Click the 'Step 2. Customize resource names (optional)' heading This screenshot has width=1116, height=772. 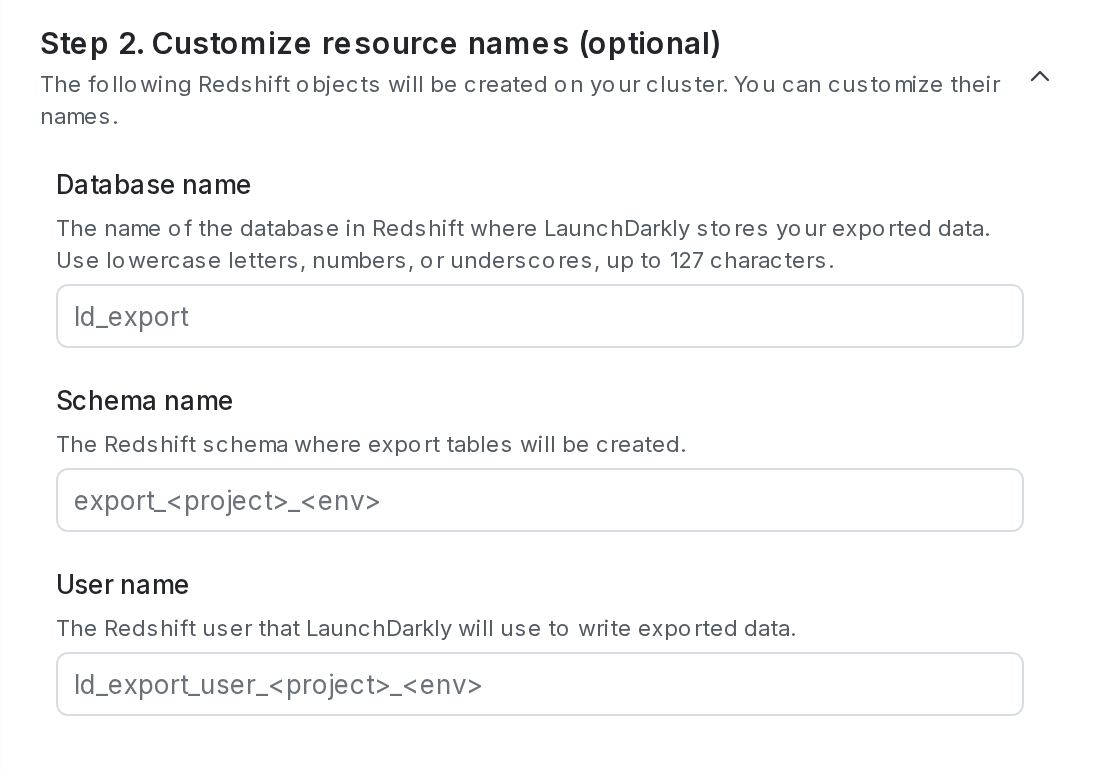coord(381,43)
